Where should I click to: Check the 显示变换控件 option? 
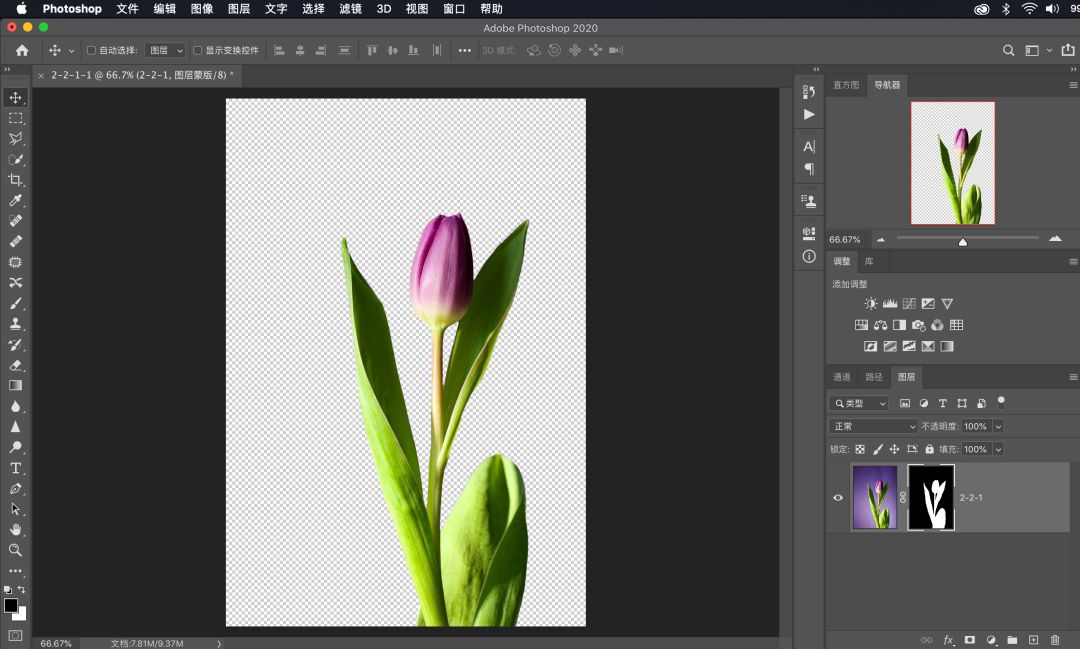tap(196, 50)
